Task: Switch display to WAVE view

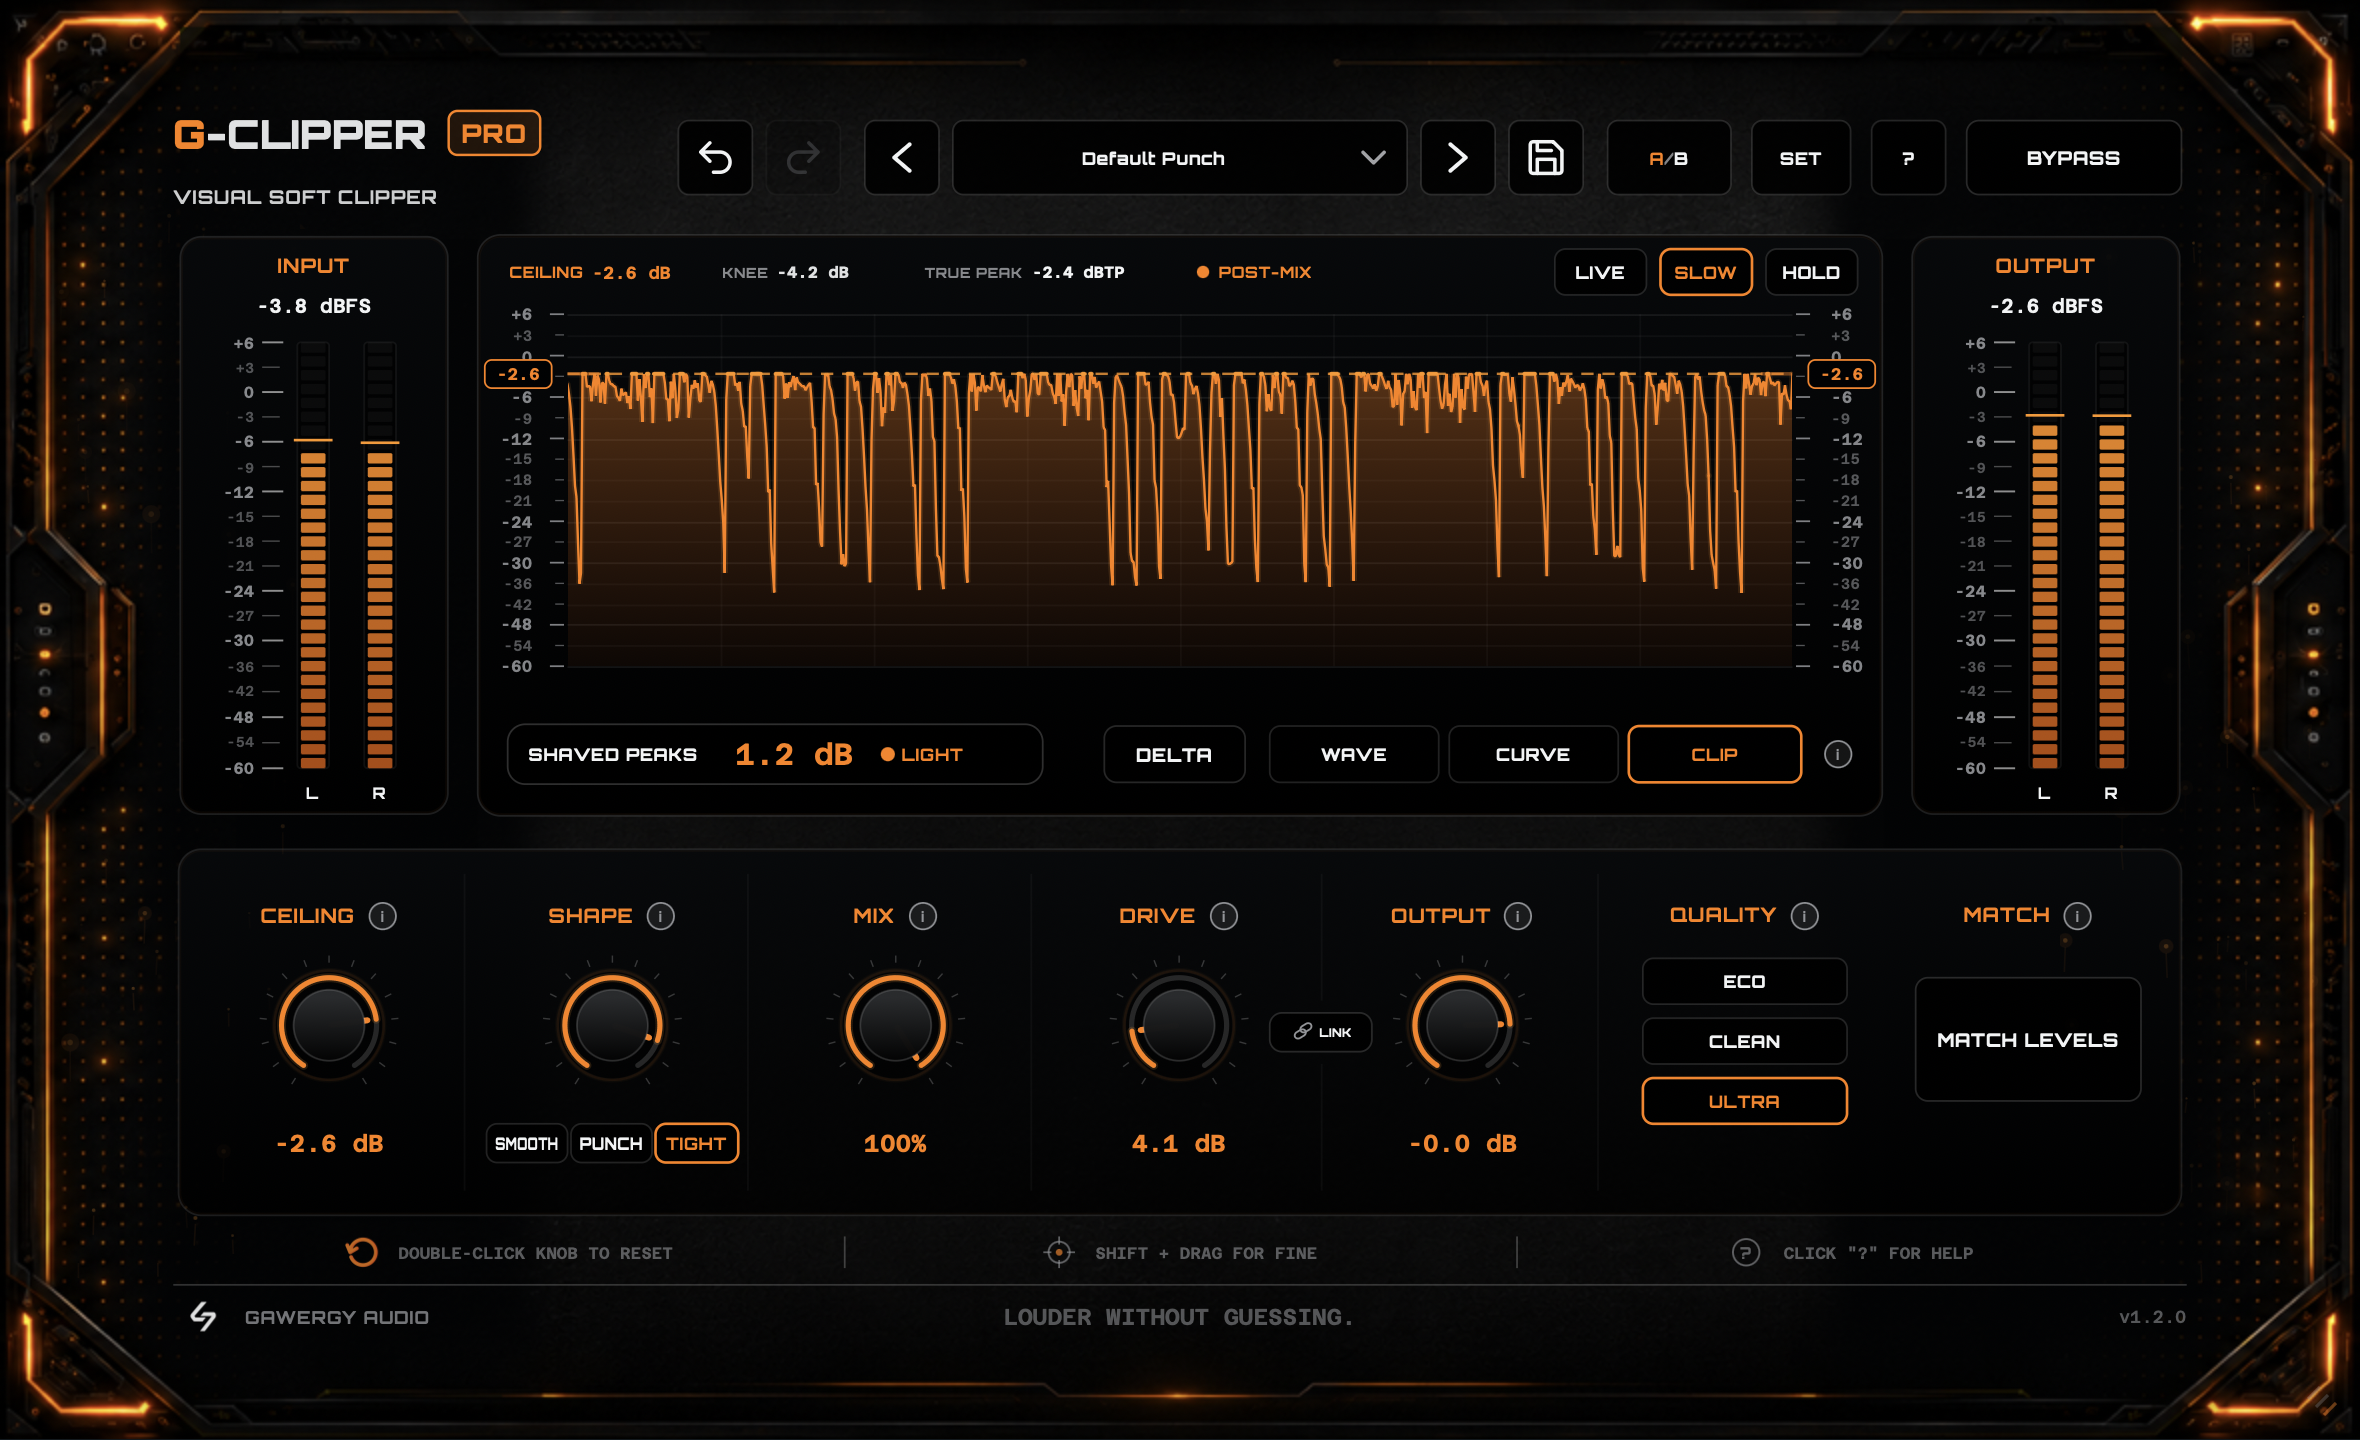Action: pyautogui.click(x=1353, y=754)
